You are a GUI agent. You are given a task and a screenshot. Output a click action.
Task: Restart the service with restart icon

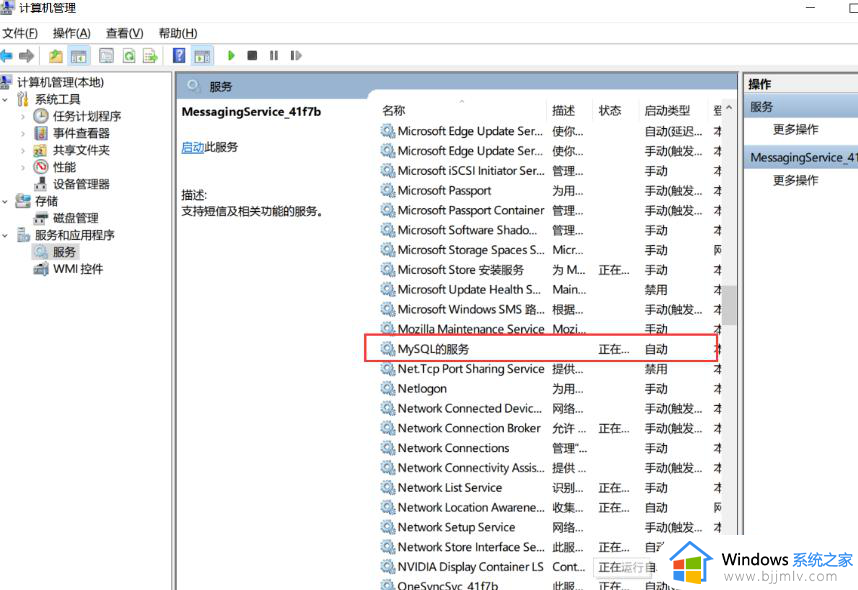point(296,55)
